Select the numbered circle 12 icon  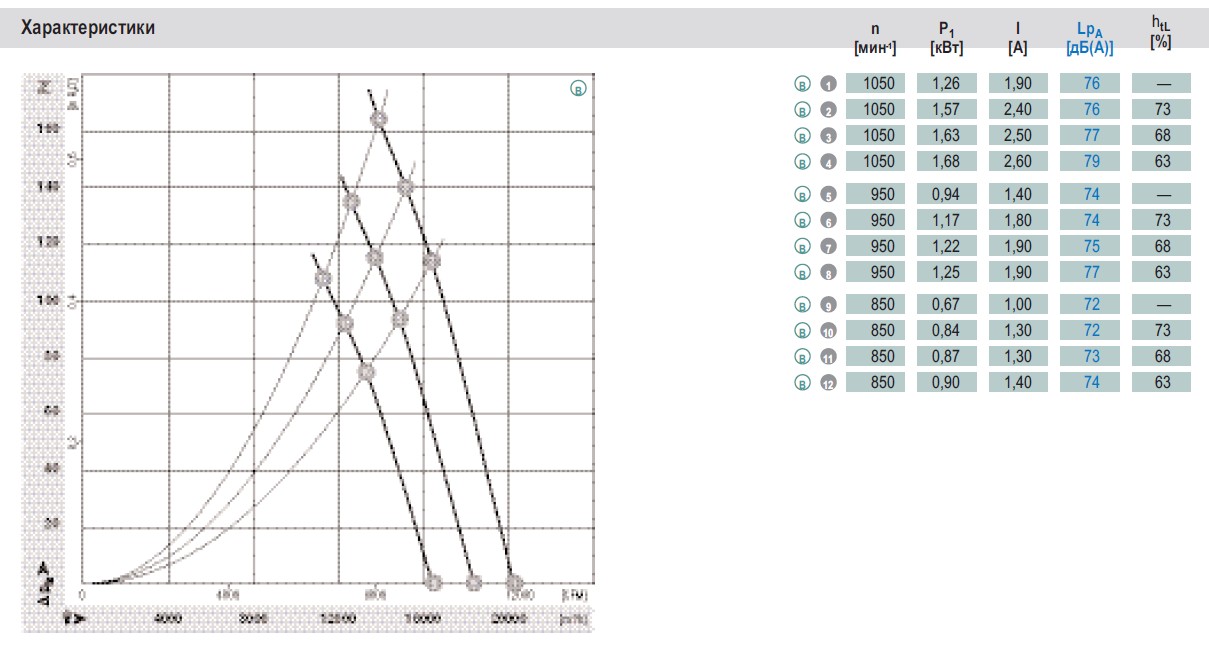pos(828,383)
